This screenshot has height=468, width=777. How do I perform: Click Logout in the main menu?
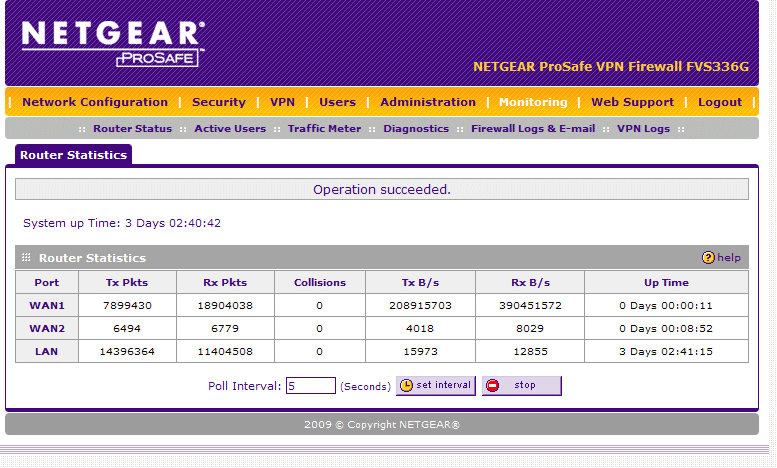720,102
